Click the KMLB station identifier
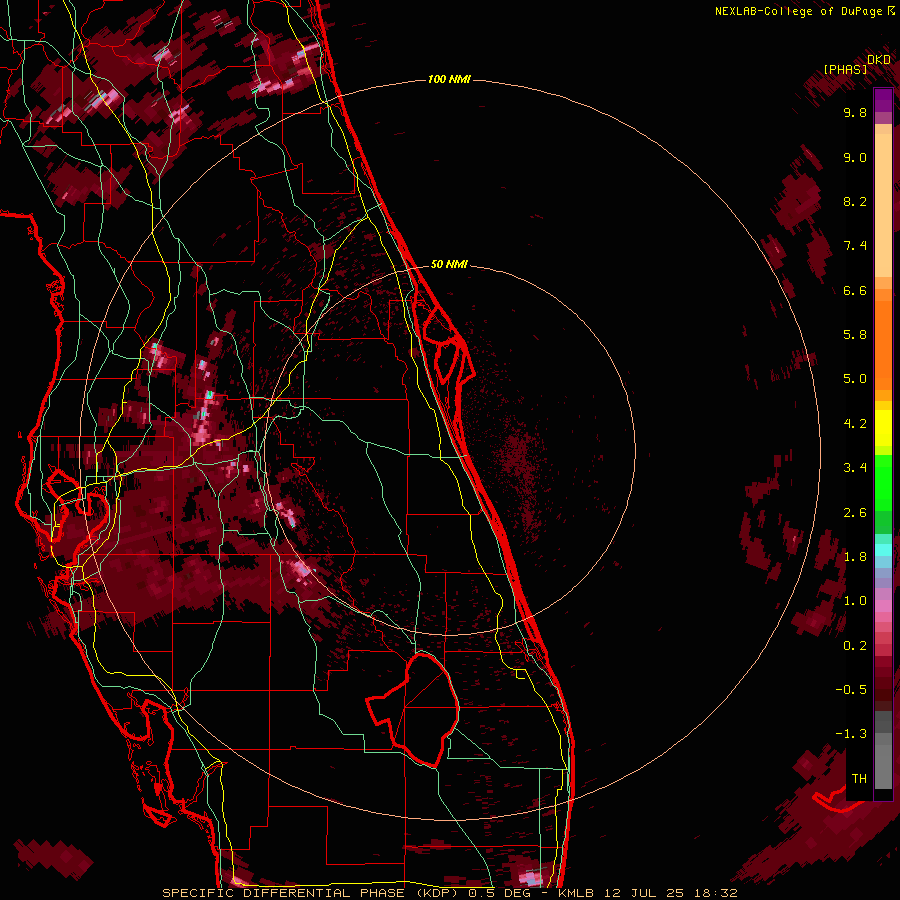Viewport: 900px width, 900px height. (576, 893)
